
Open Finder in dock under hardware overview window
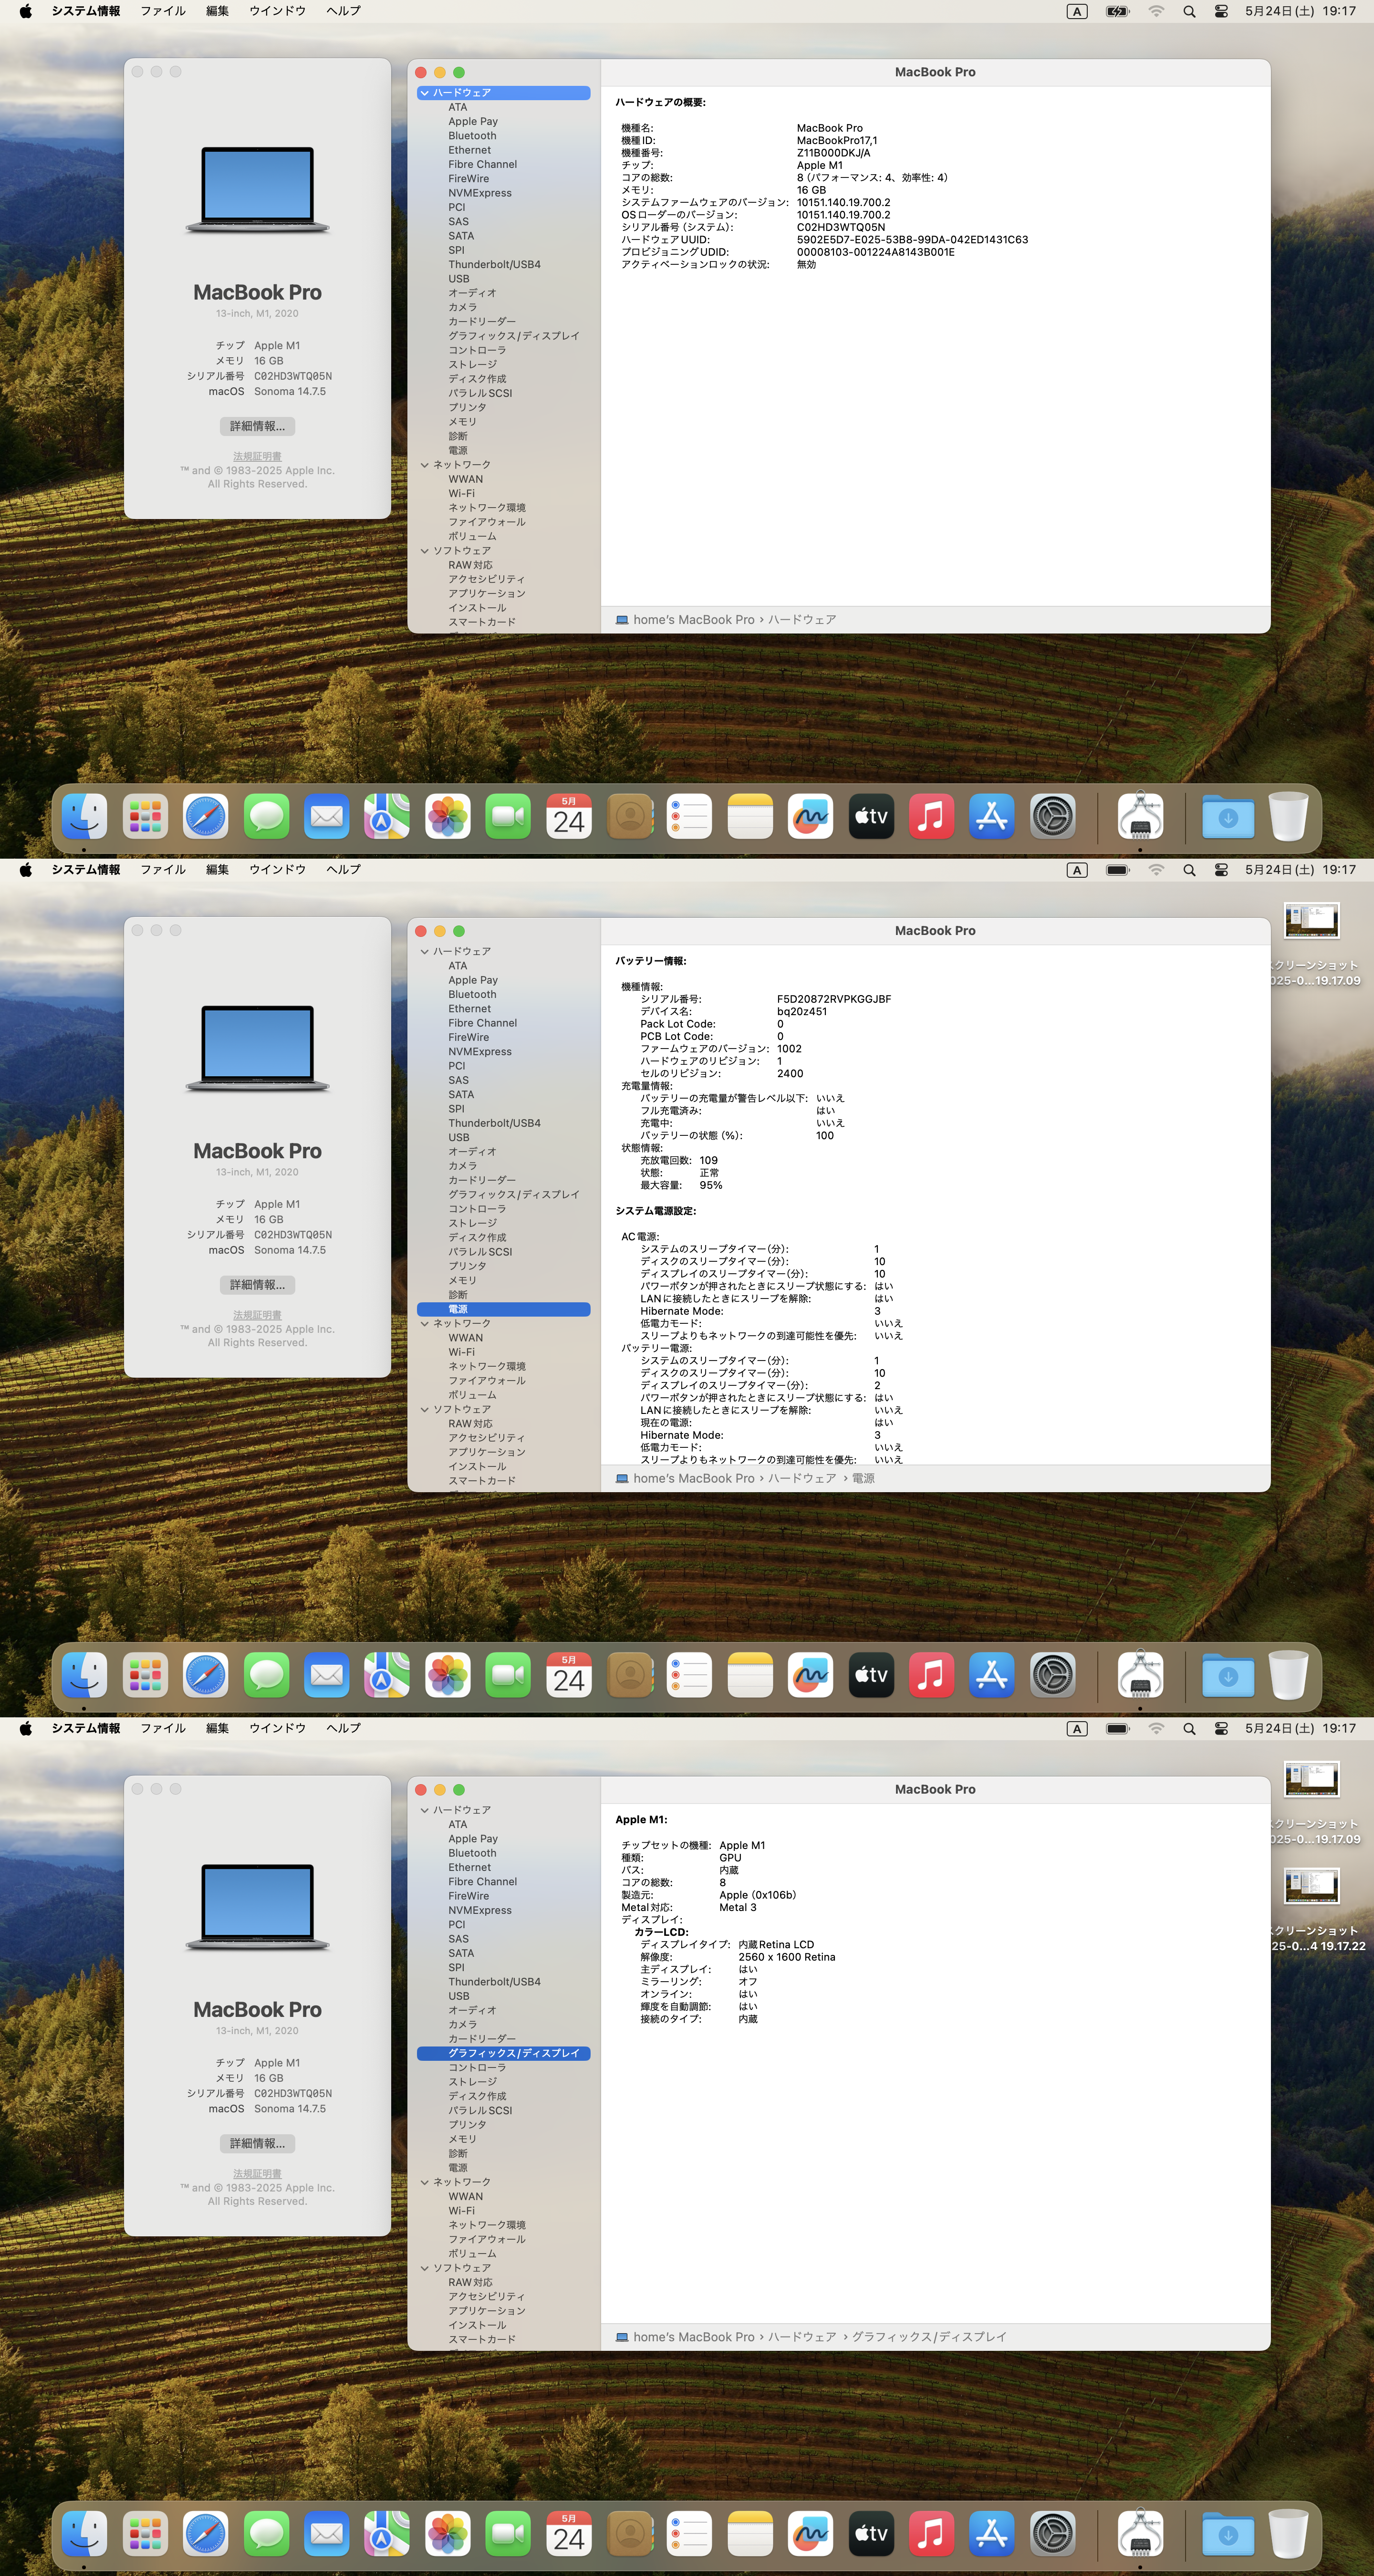(85, 816)
